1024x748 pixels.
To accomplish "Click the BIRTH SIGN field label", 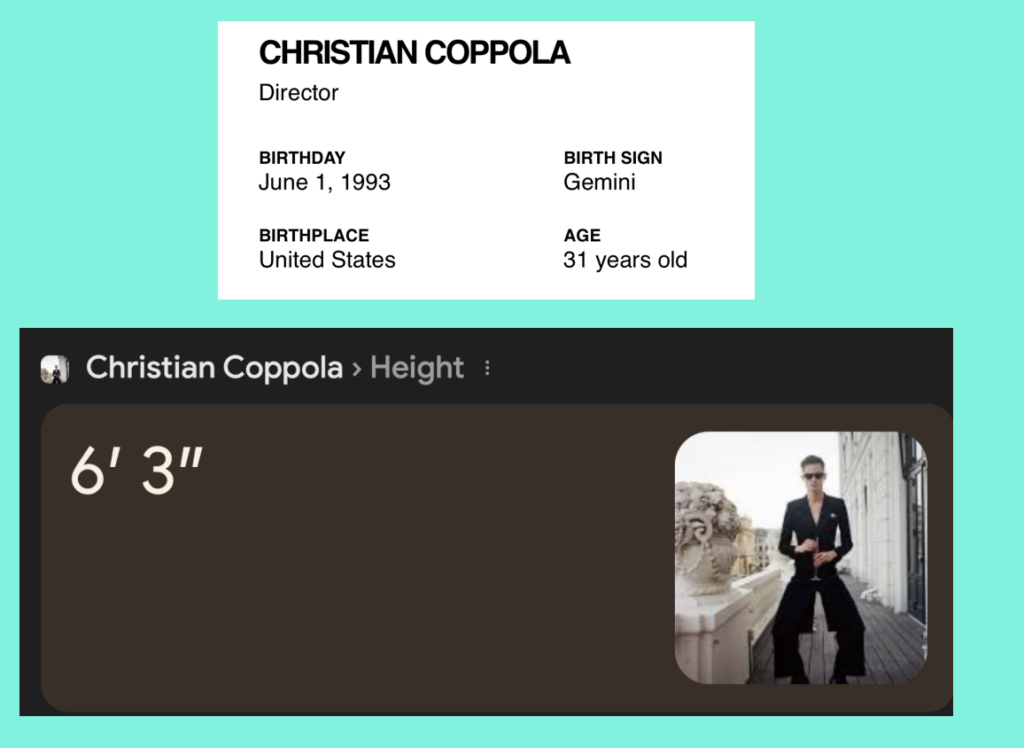I will coord(612,157).
